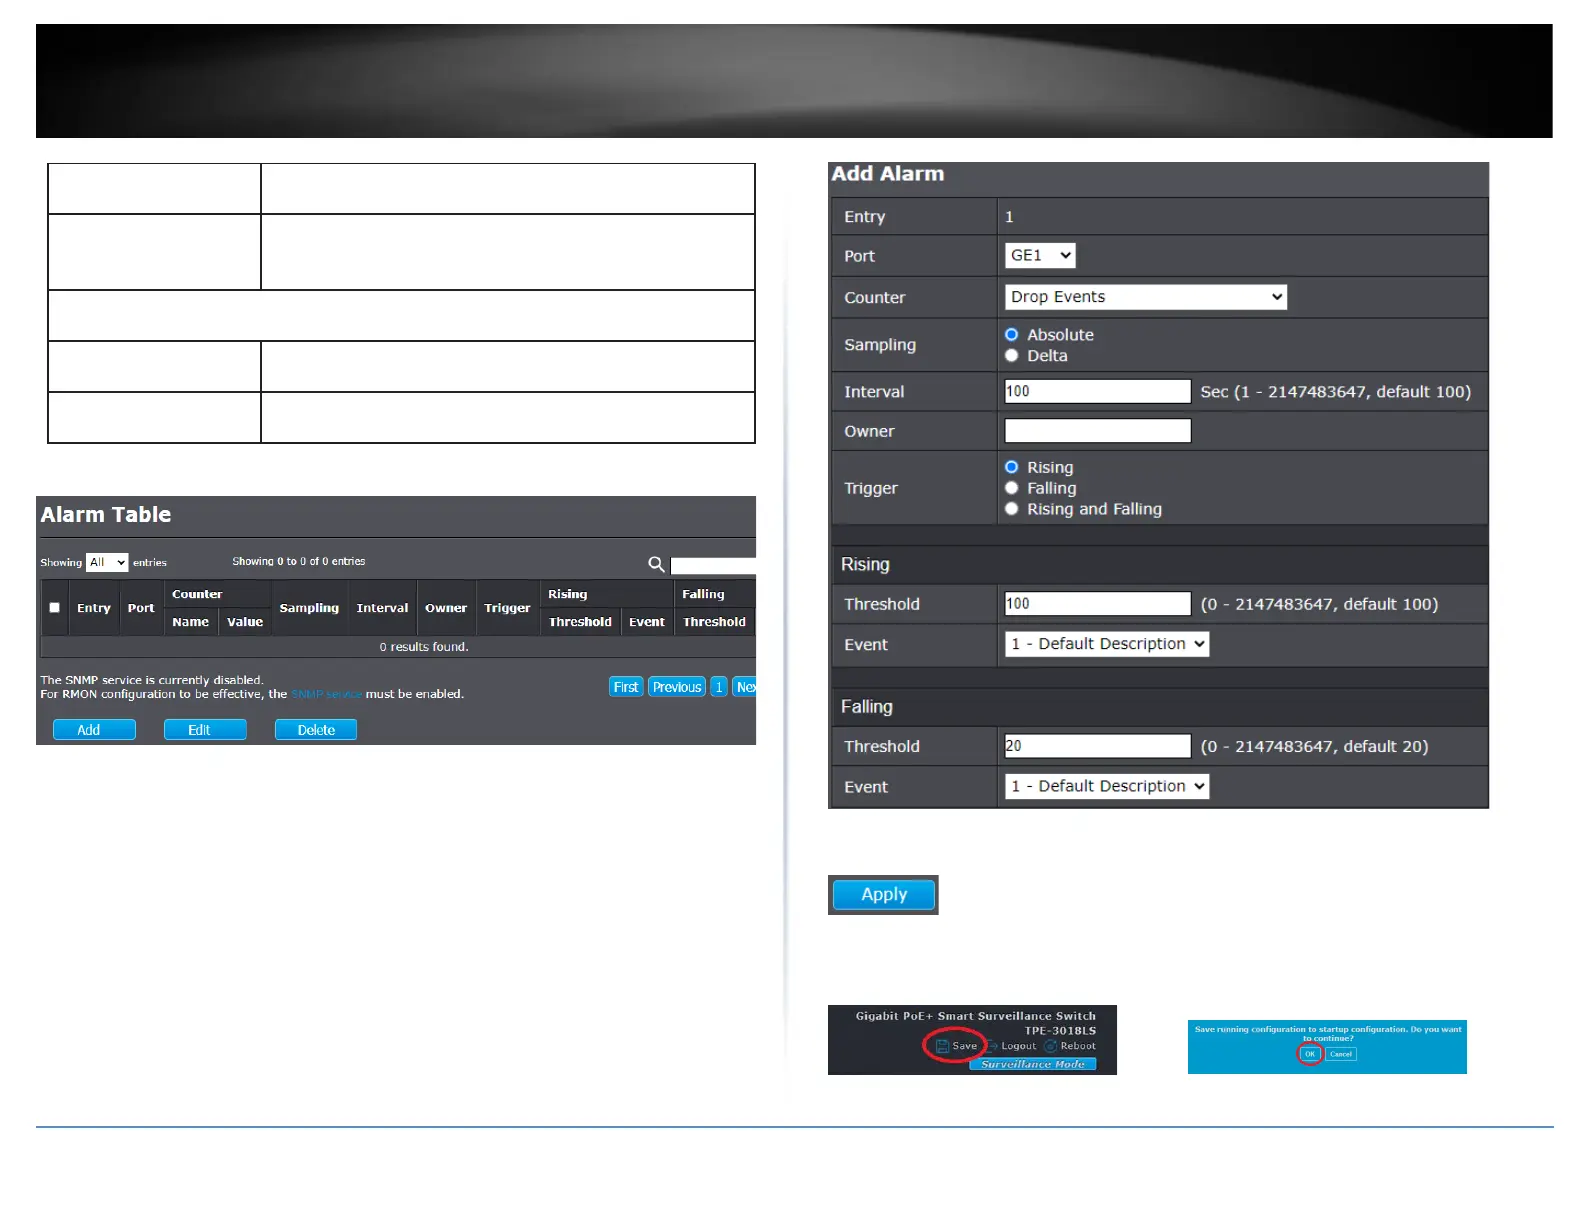Follow the SNMP service link
The height and width of the screenshot is (1224, 1584).
(x=326, y=694)
